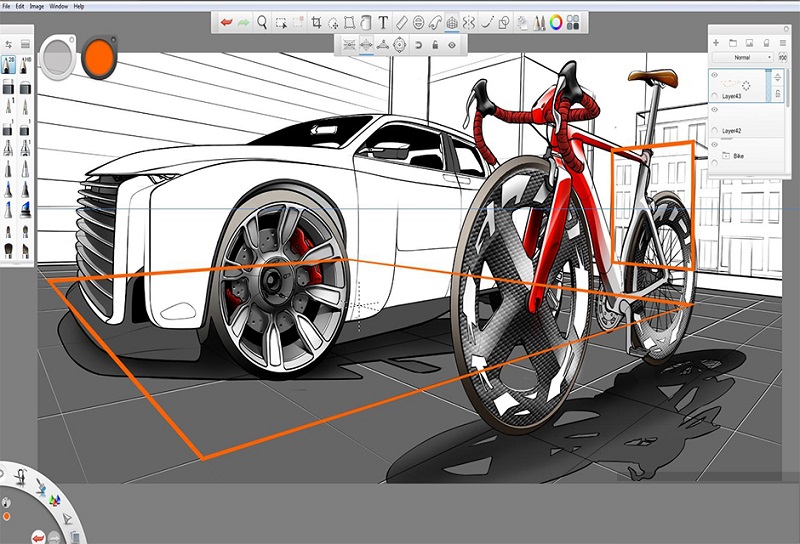Select the Zoom magnifier tool
Screen dimensions: 800x544
[263, 21]
